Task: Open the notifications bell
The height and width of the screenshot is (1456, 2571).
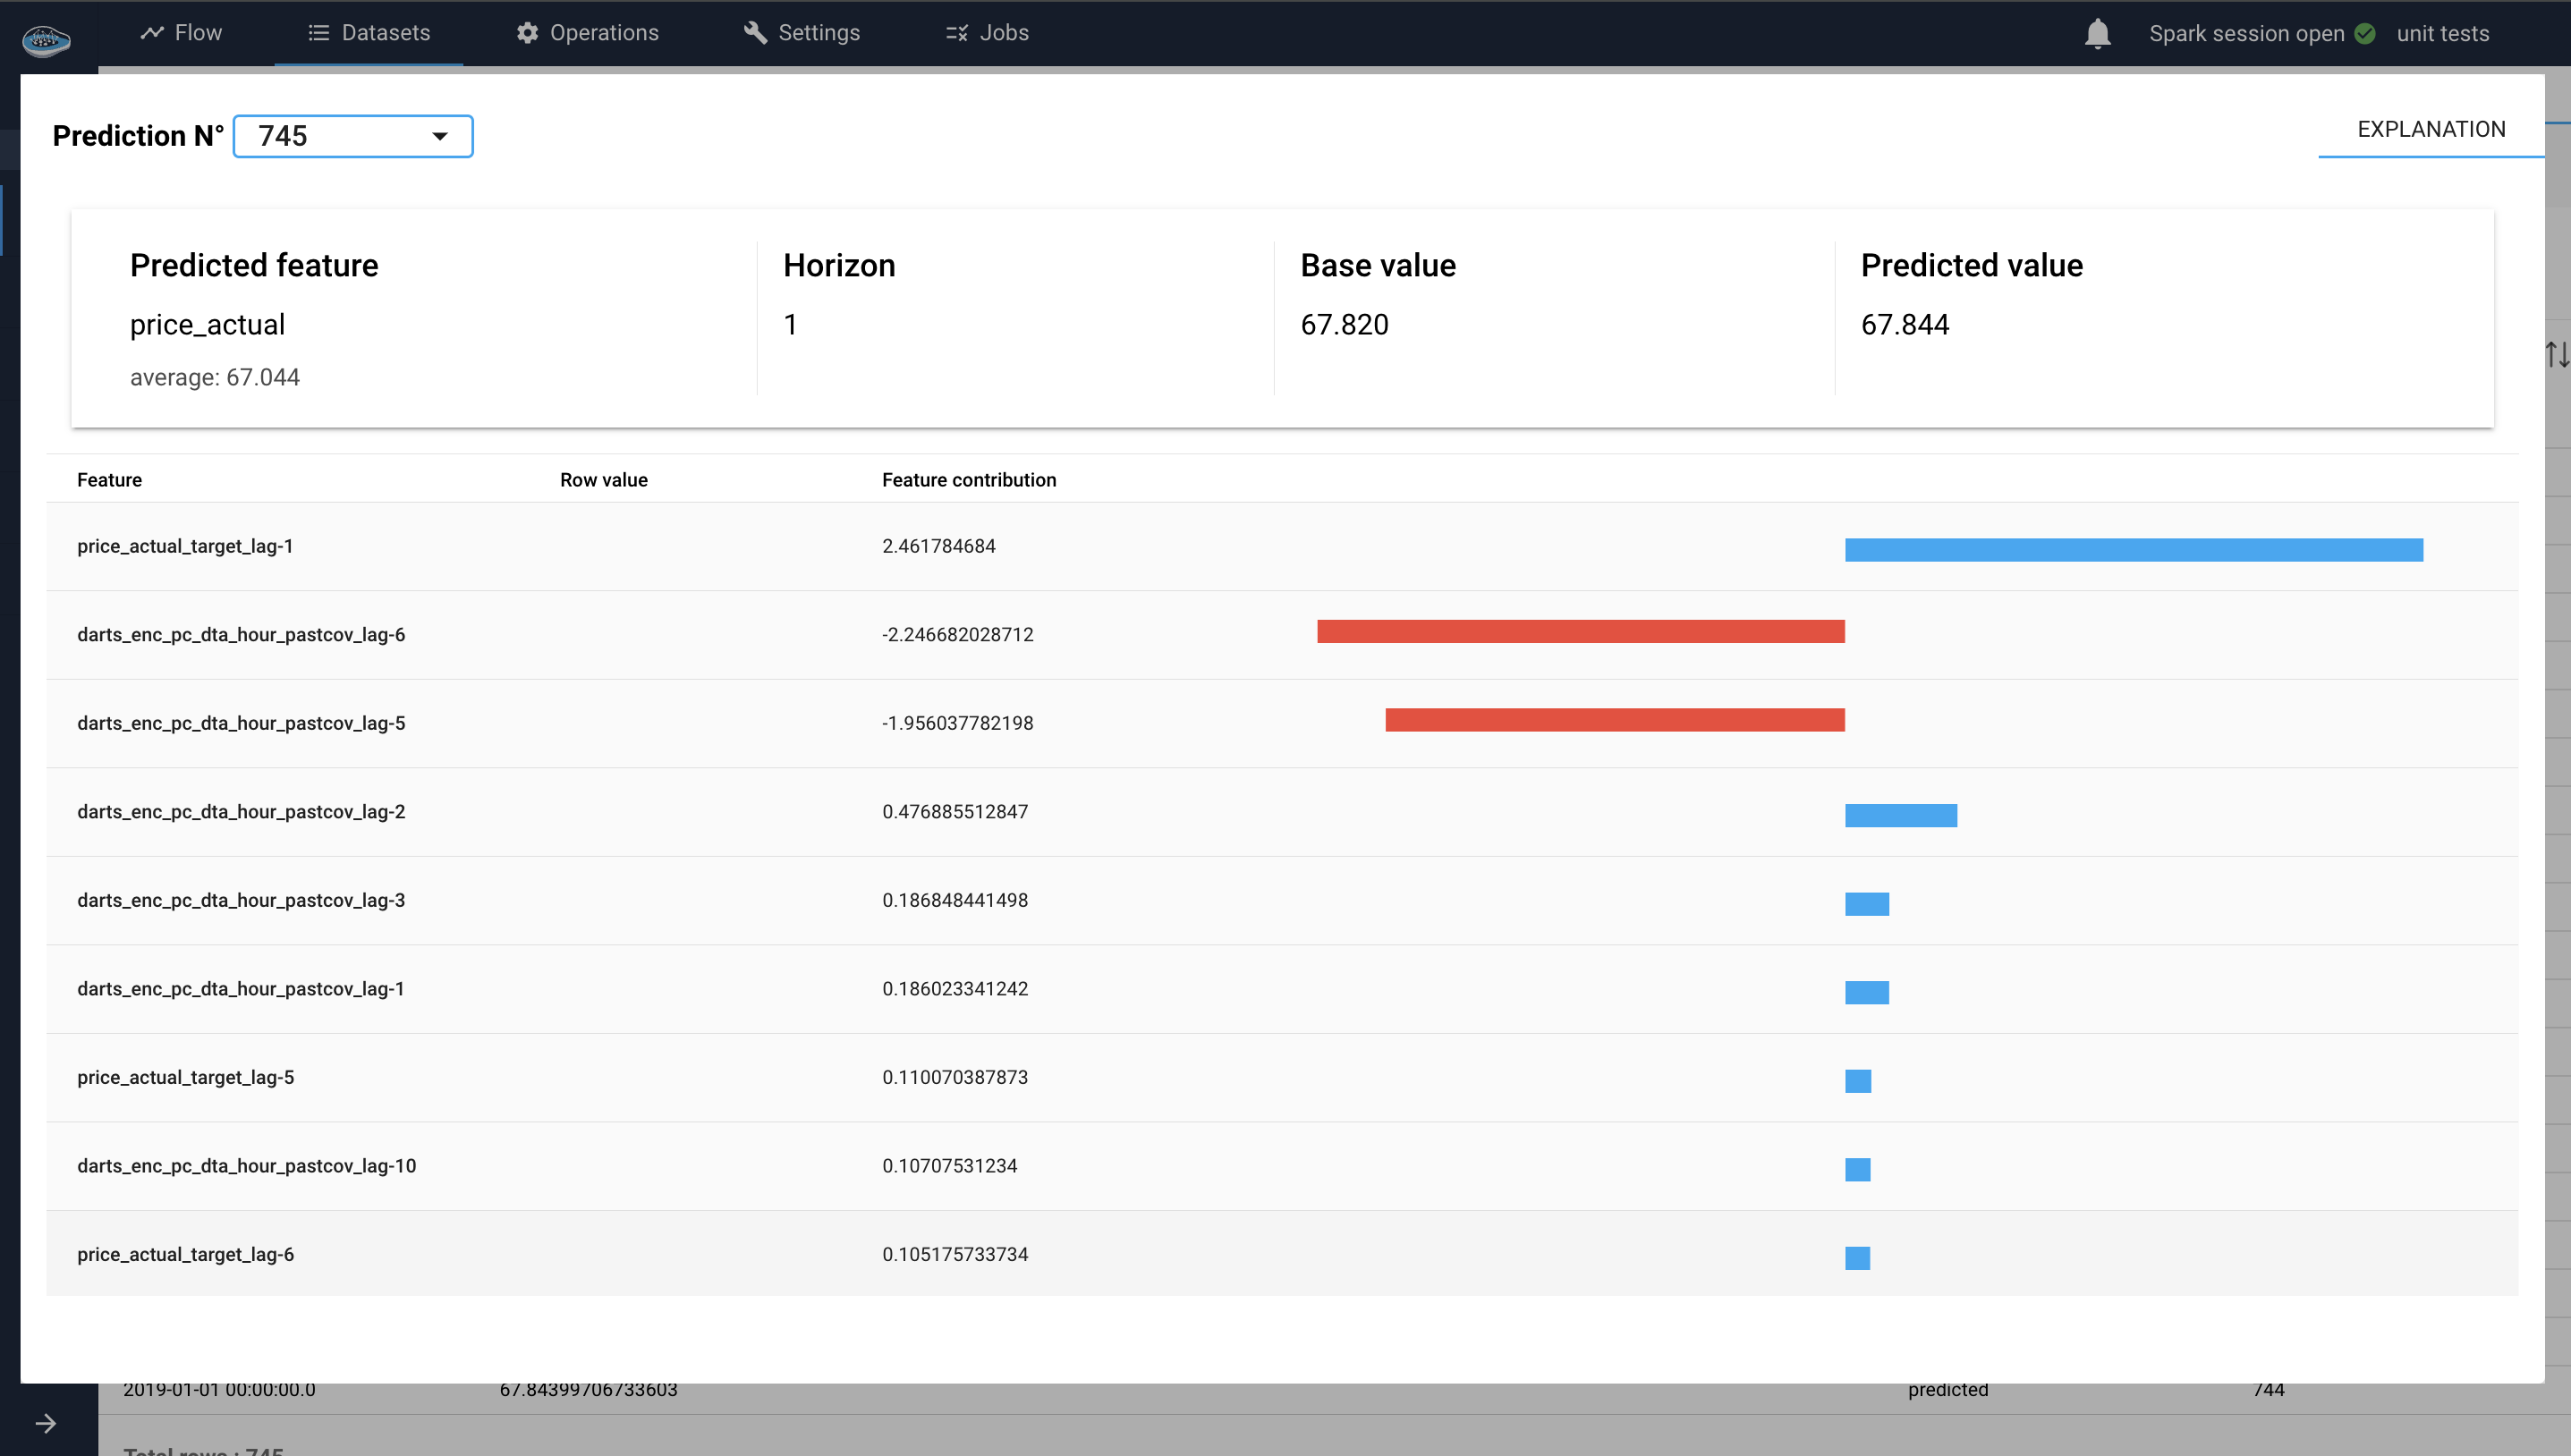Action: pos(2097,33)
